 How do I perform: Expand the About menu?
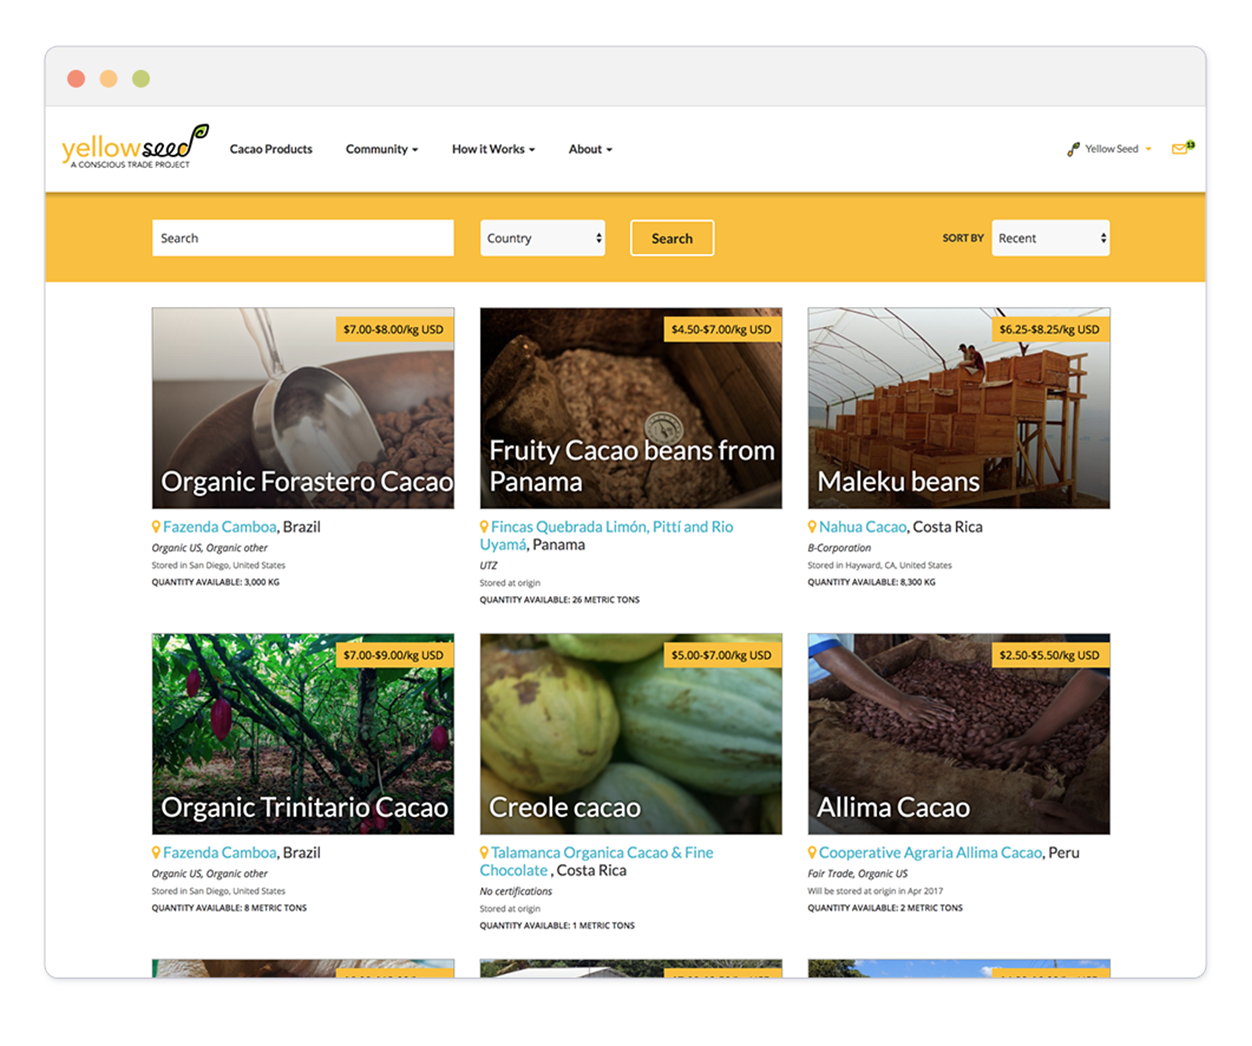[x=590, y=149]
